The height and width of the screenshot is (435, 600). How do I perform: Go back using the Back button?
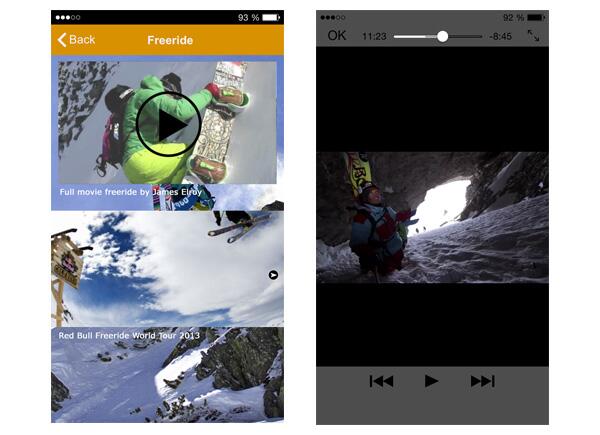[76, 40]
